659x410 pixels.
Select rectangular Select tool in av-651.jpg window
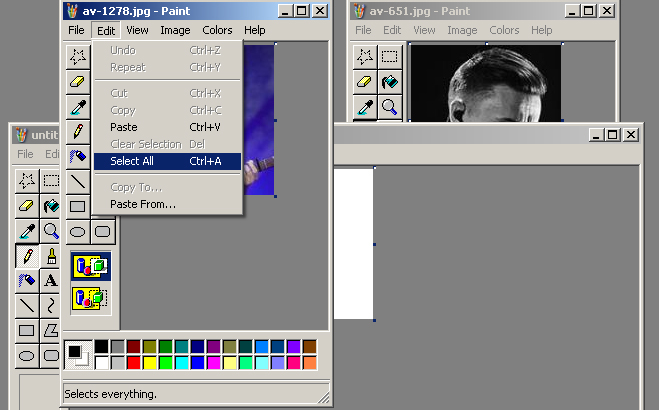390,56
